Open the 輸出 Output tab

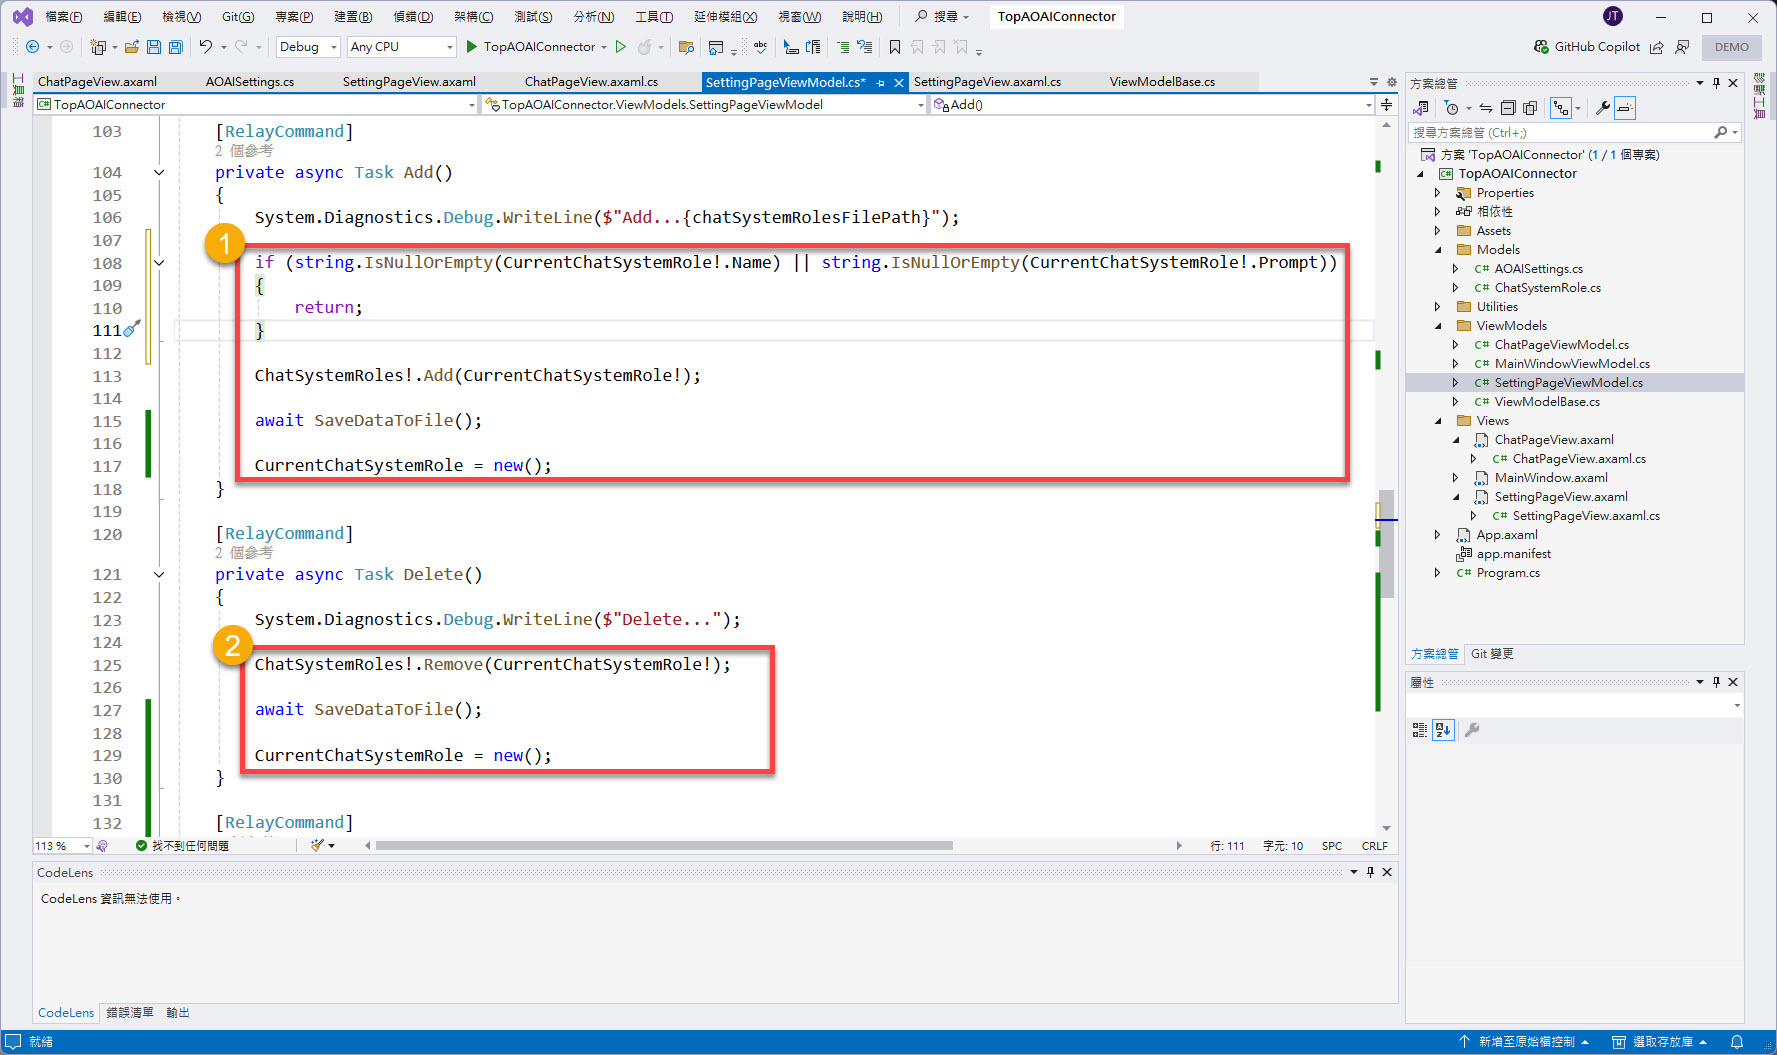point(178,1013)
